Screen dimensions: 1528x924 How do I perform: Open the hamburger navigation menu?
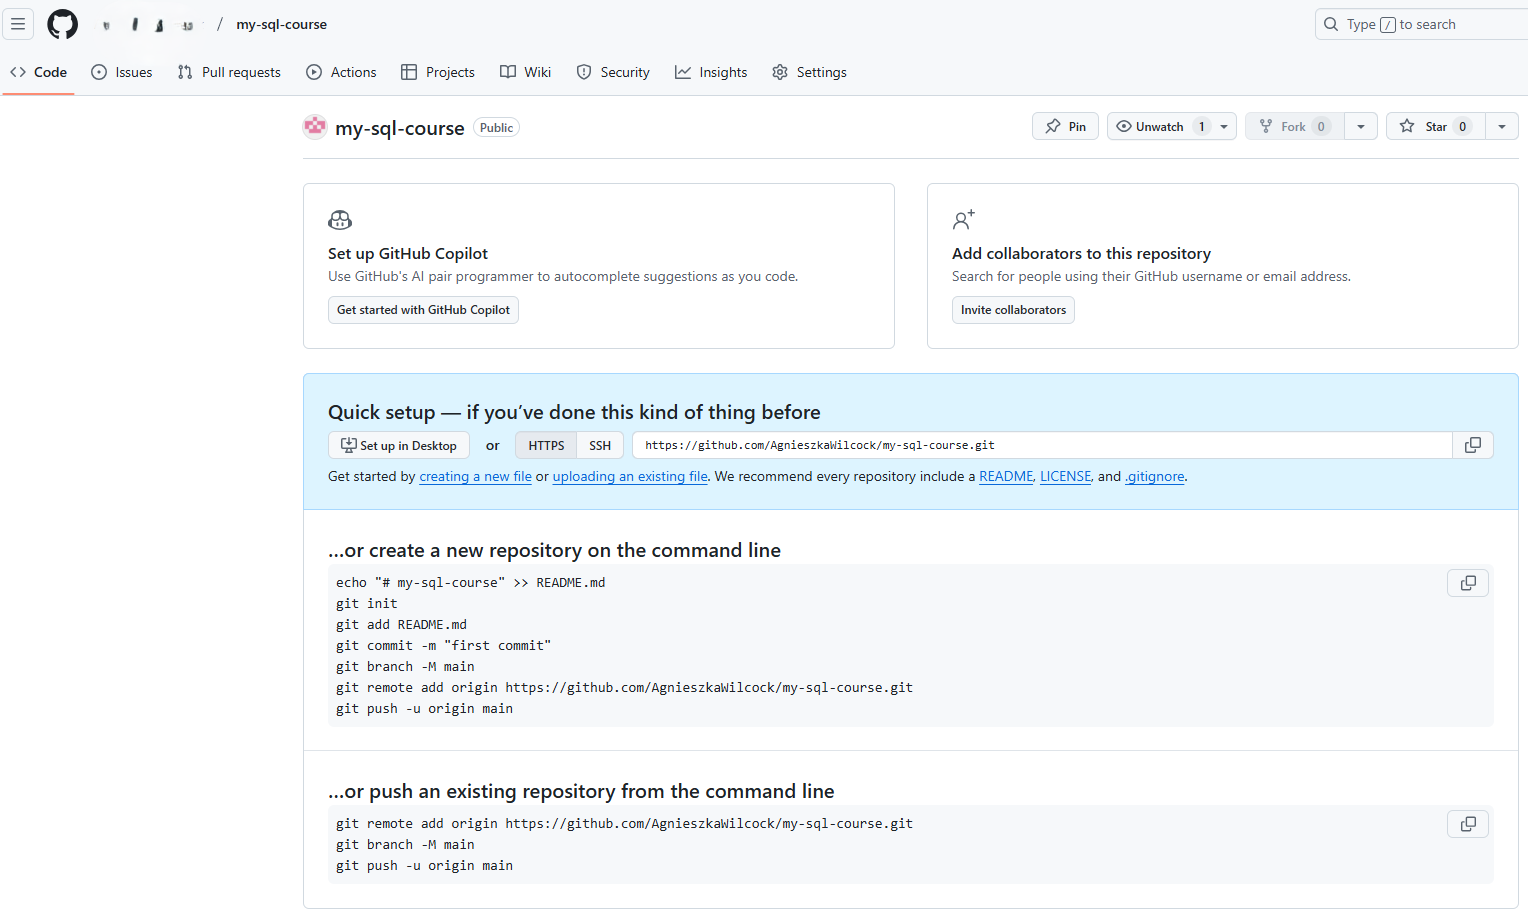(x=18, y=24)
